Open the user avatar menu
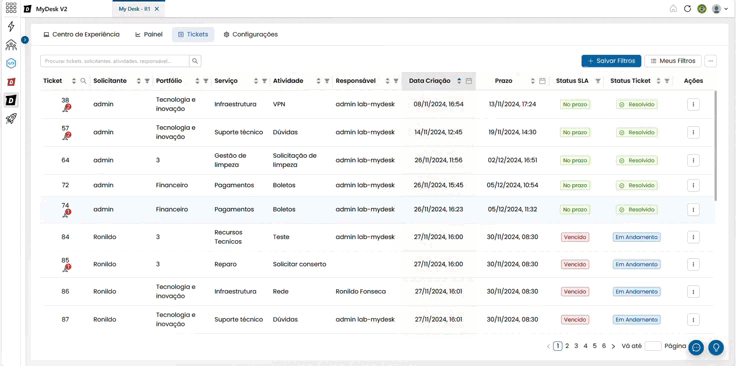Viewport: 736px width, 366px height. click(719, 8)
